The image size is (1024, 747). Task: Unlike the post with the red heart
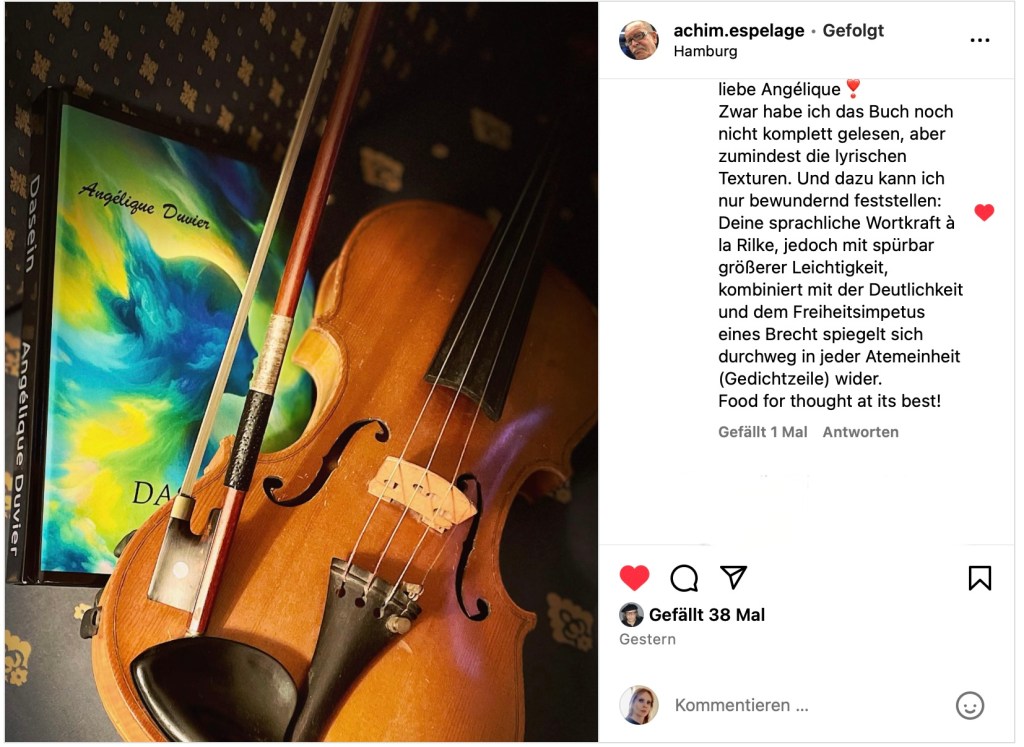coord(634,578)
